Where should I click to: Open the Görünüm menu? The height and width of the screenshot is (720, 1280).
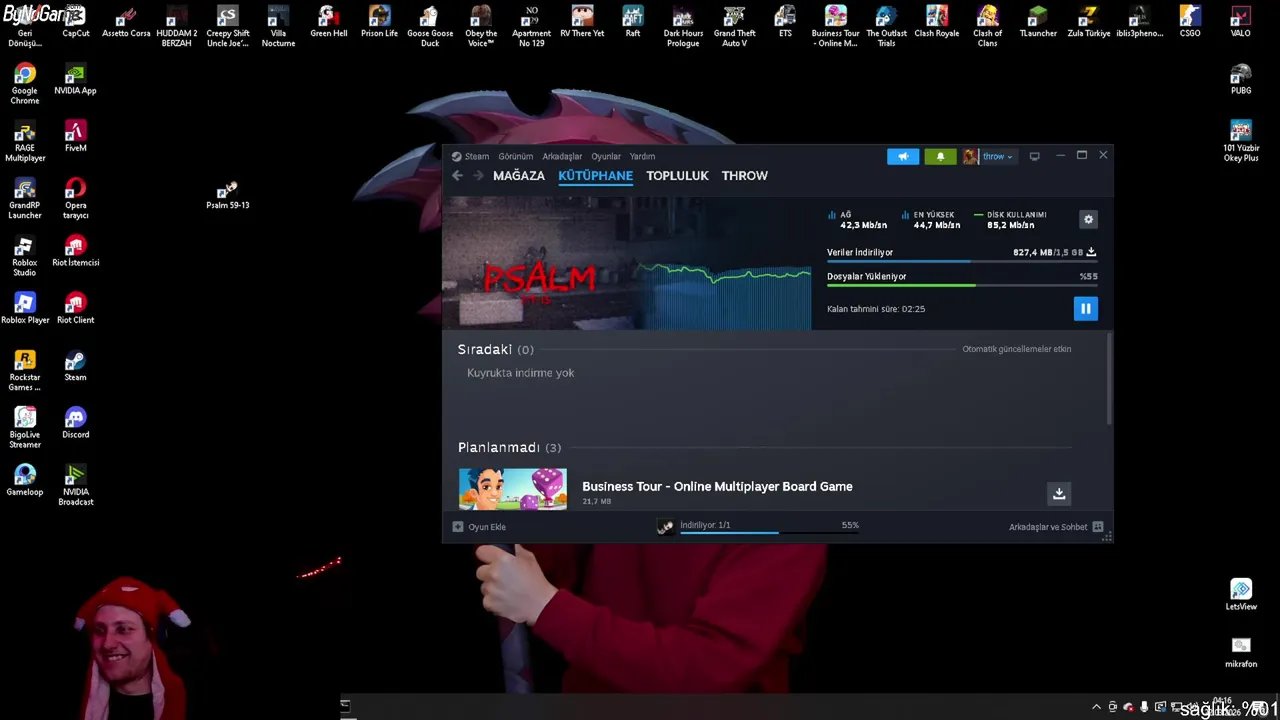[x=516, y=156]
